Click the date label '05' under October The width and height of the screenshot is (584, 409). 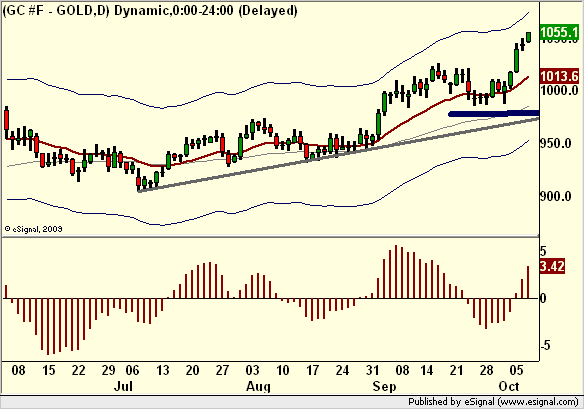pos(516,370)
